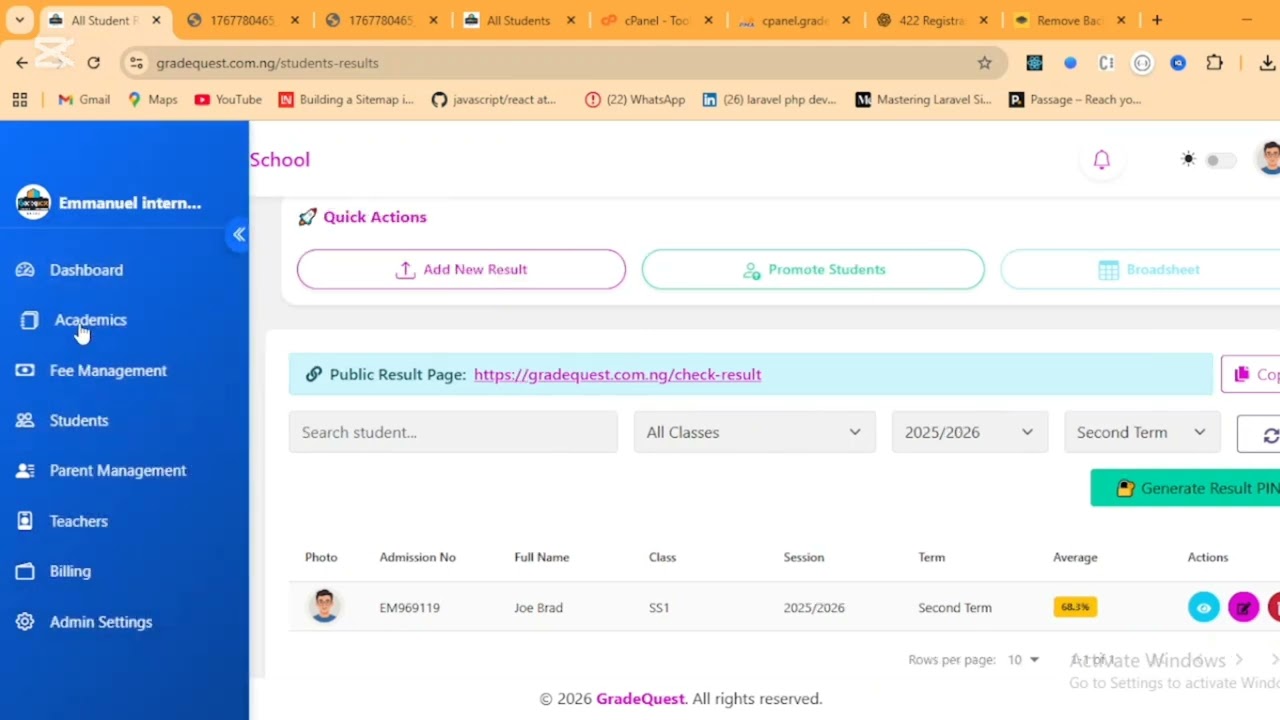Open the Mastering Laravel bookmark
The width and height of the screenshot is (1280, 720).
[923, 99]
